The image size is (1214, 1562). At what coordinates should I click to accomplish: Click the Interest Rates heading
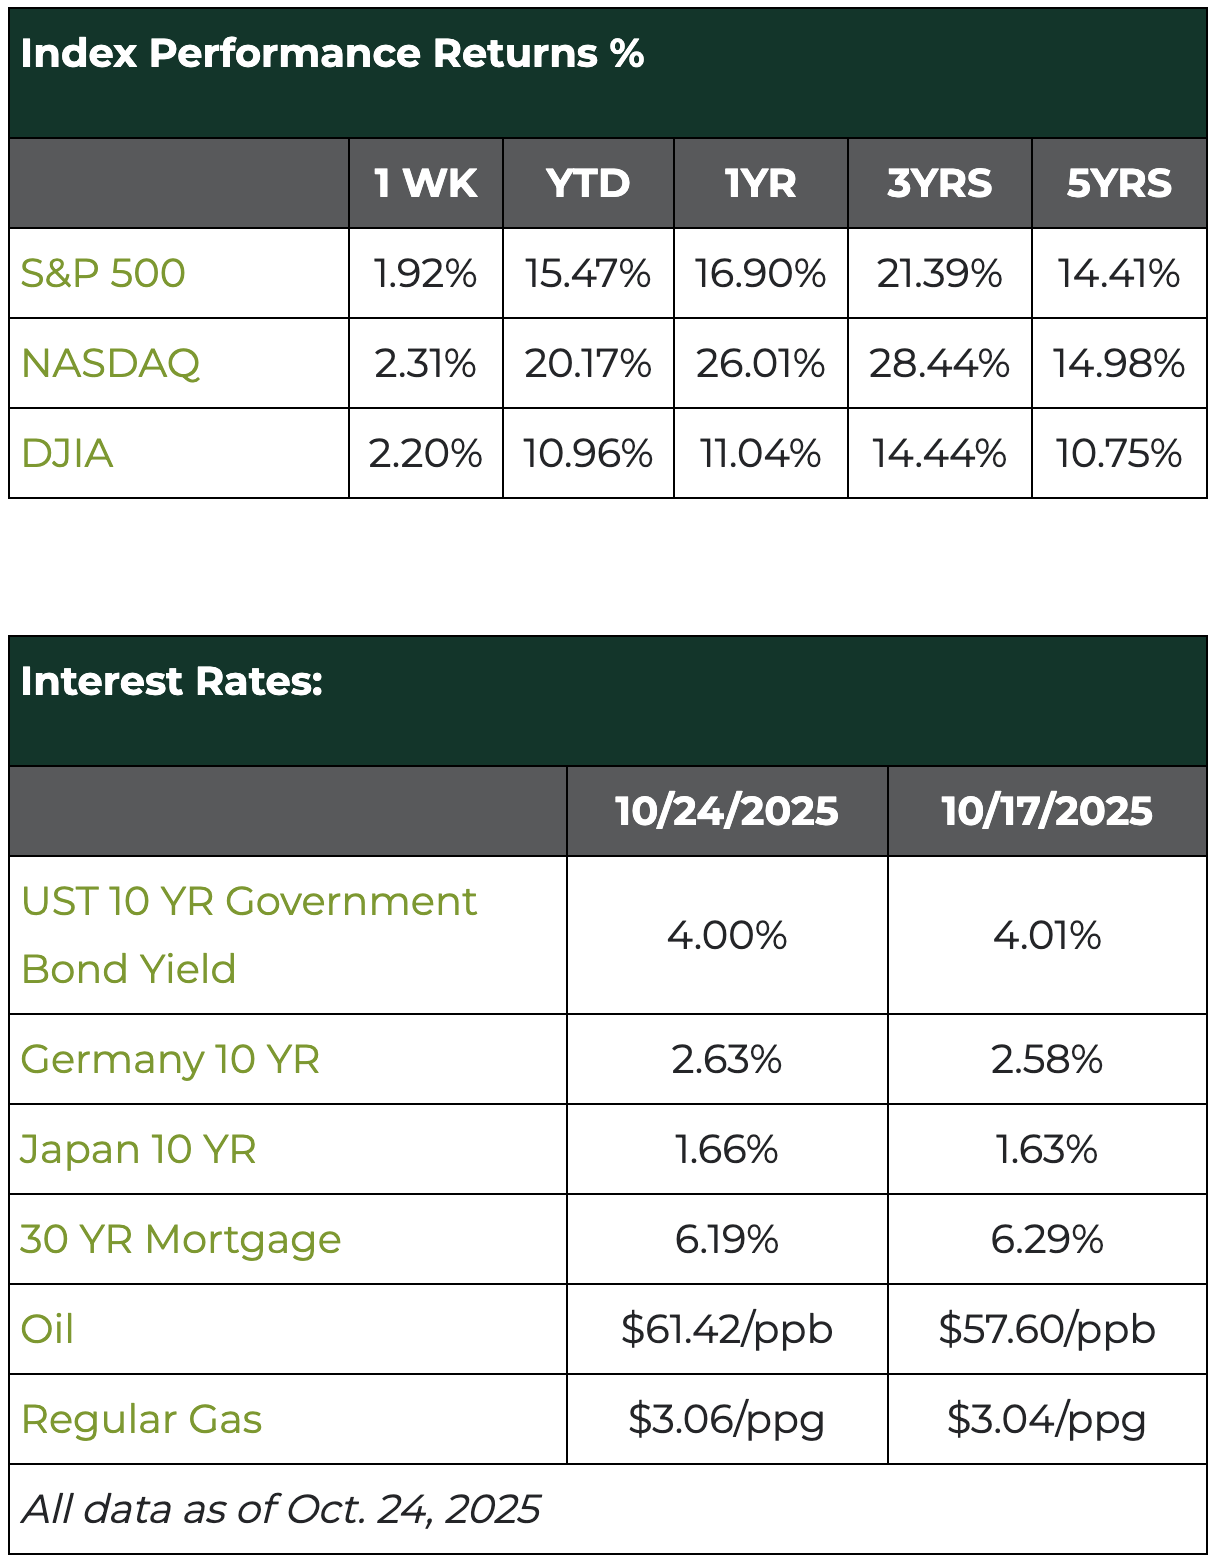[172, 682]
